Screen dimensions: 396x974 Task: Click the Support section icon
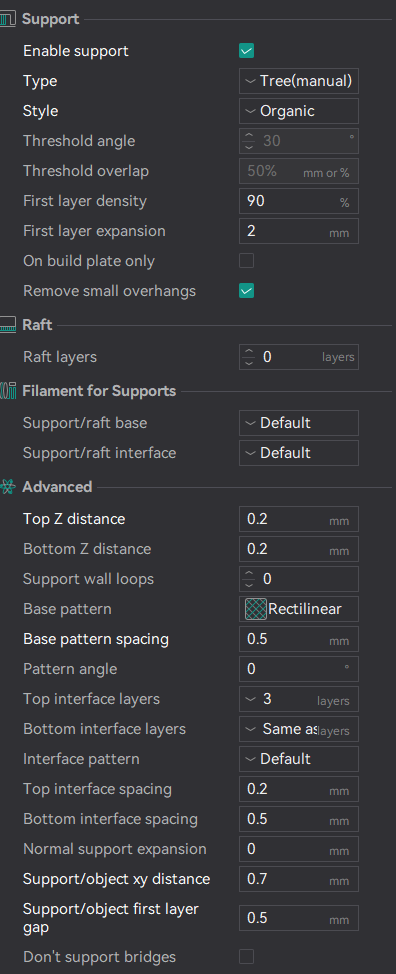7,19
